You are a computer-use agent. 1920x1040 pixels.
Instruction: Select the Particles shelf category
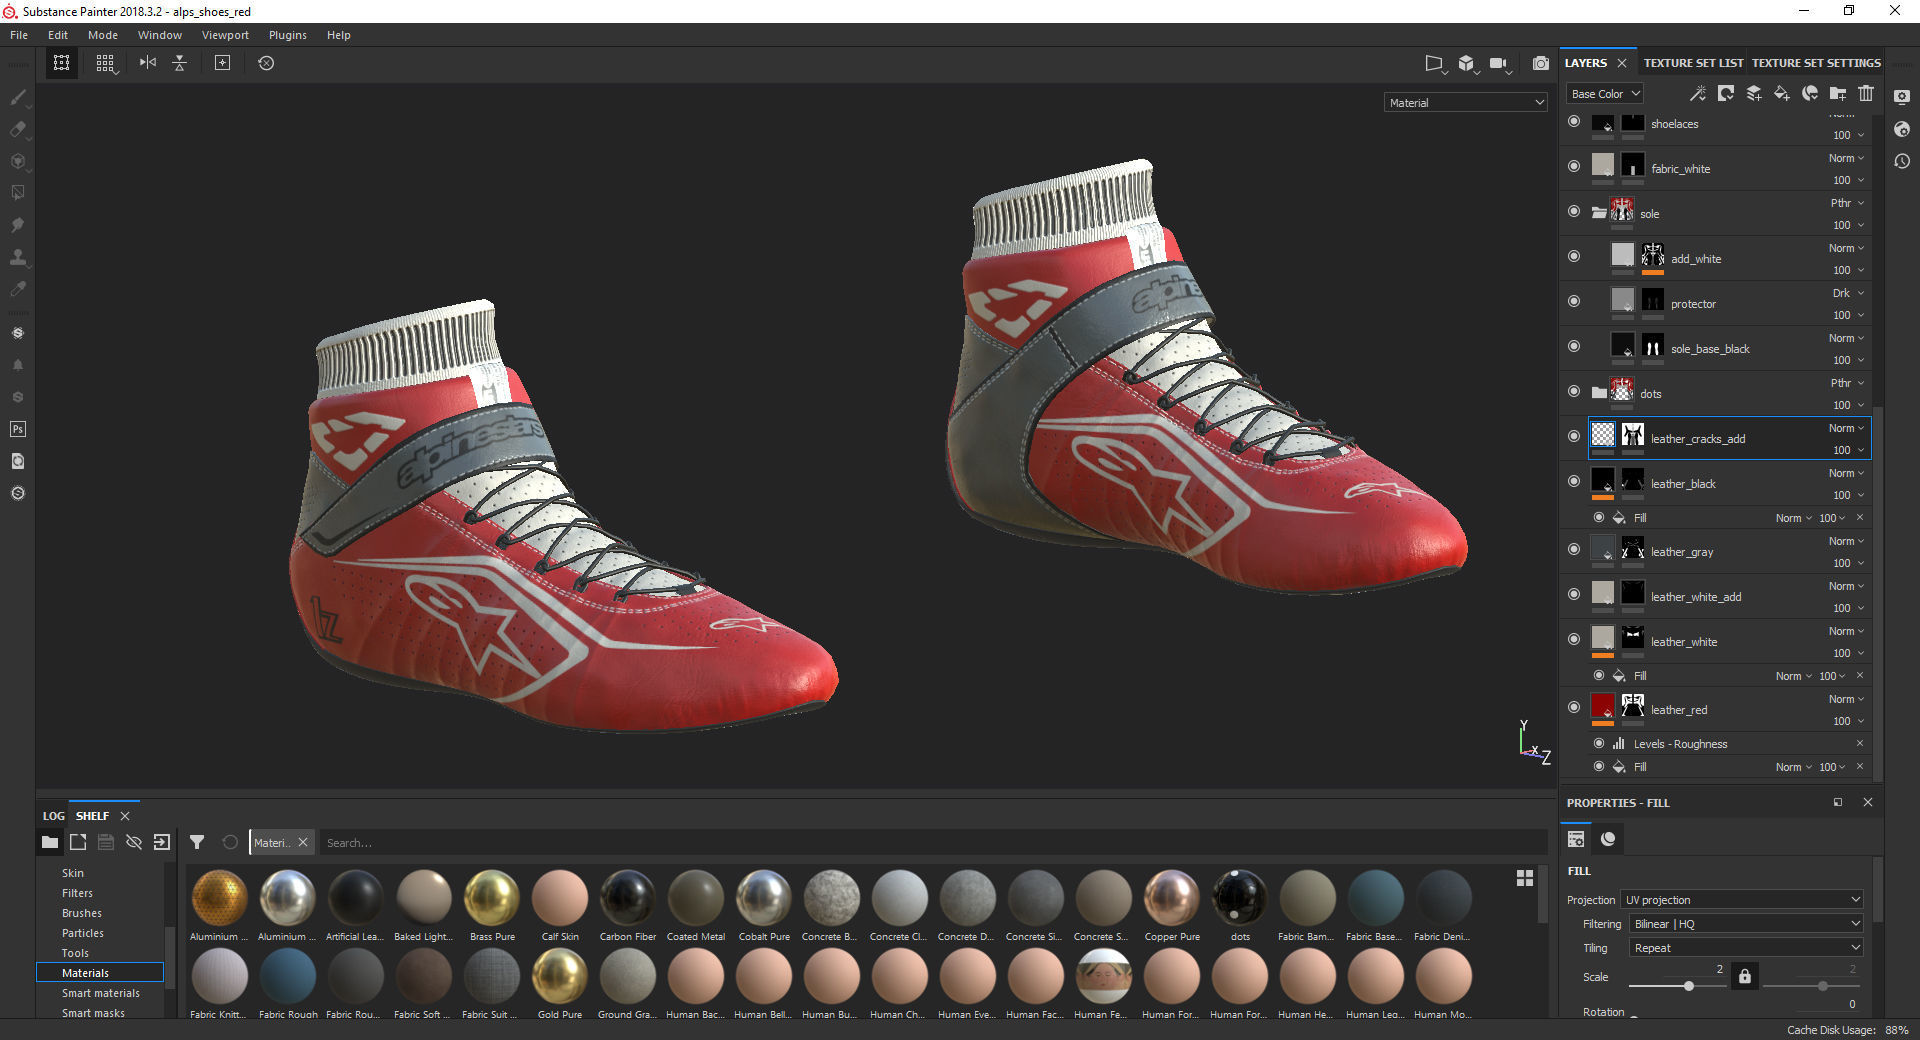[x=83, y=933]
